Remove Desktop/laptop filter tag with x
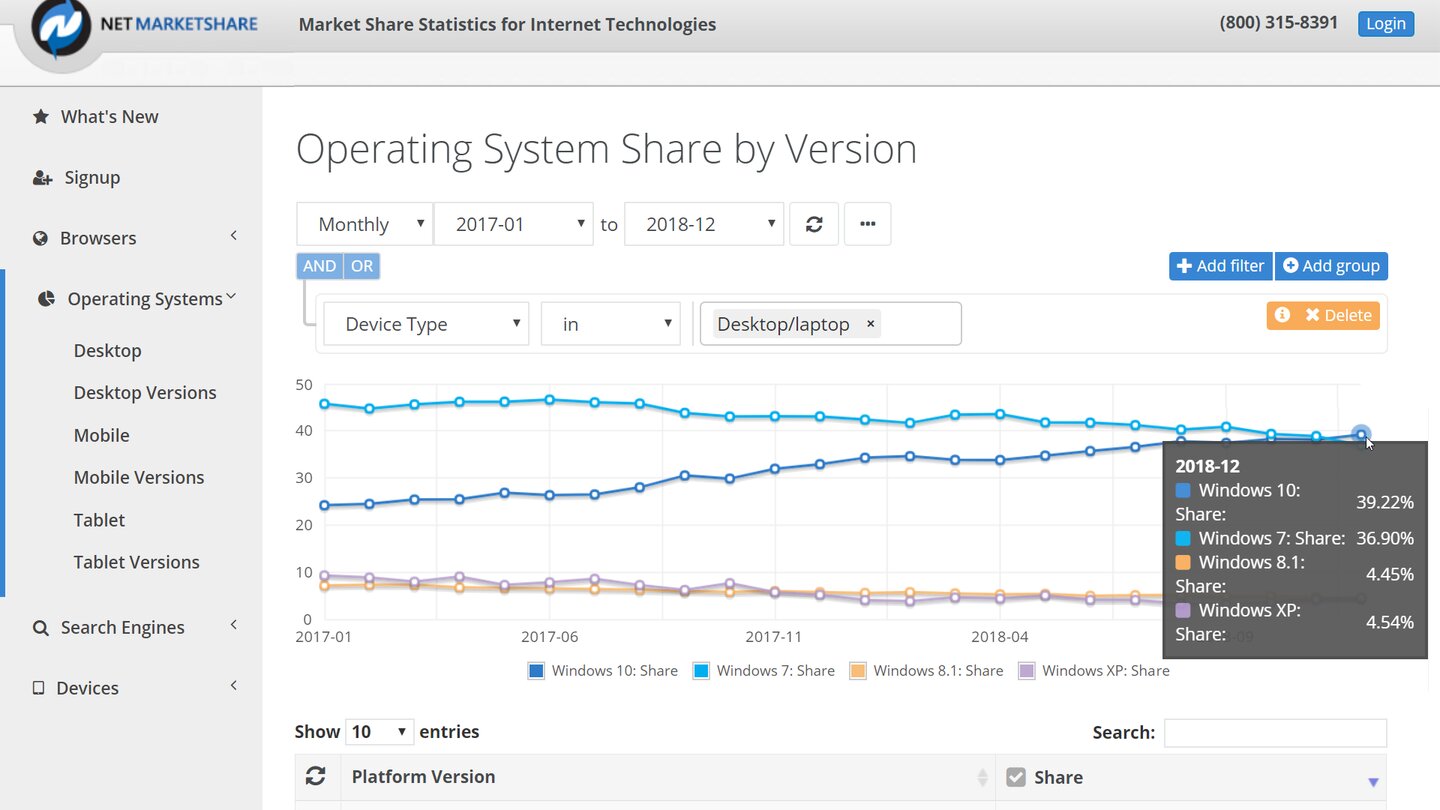 870,324
